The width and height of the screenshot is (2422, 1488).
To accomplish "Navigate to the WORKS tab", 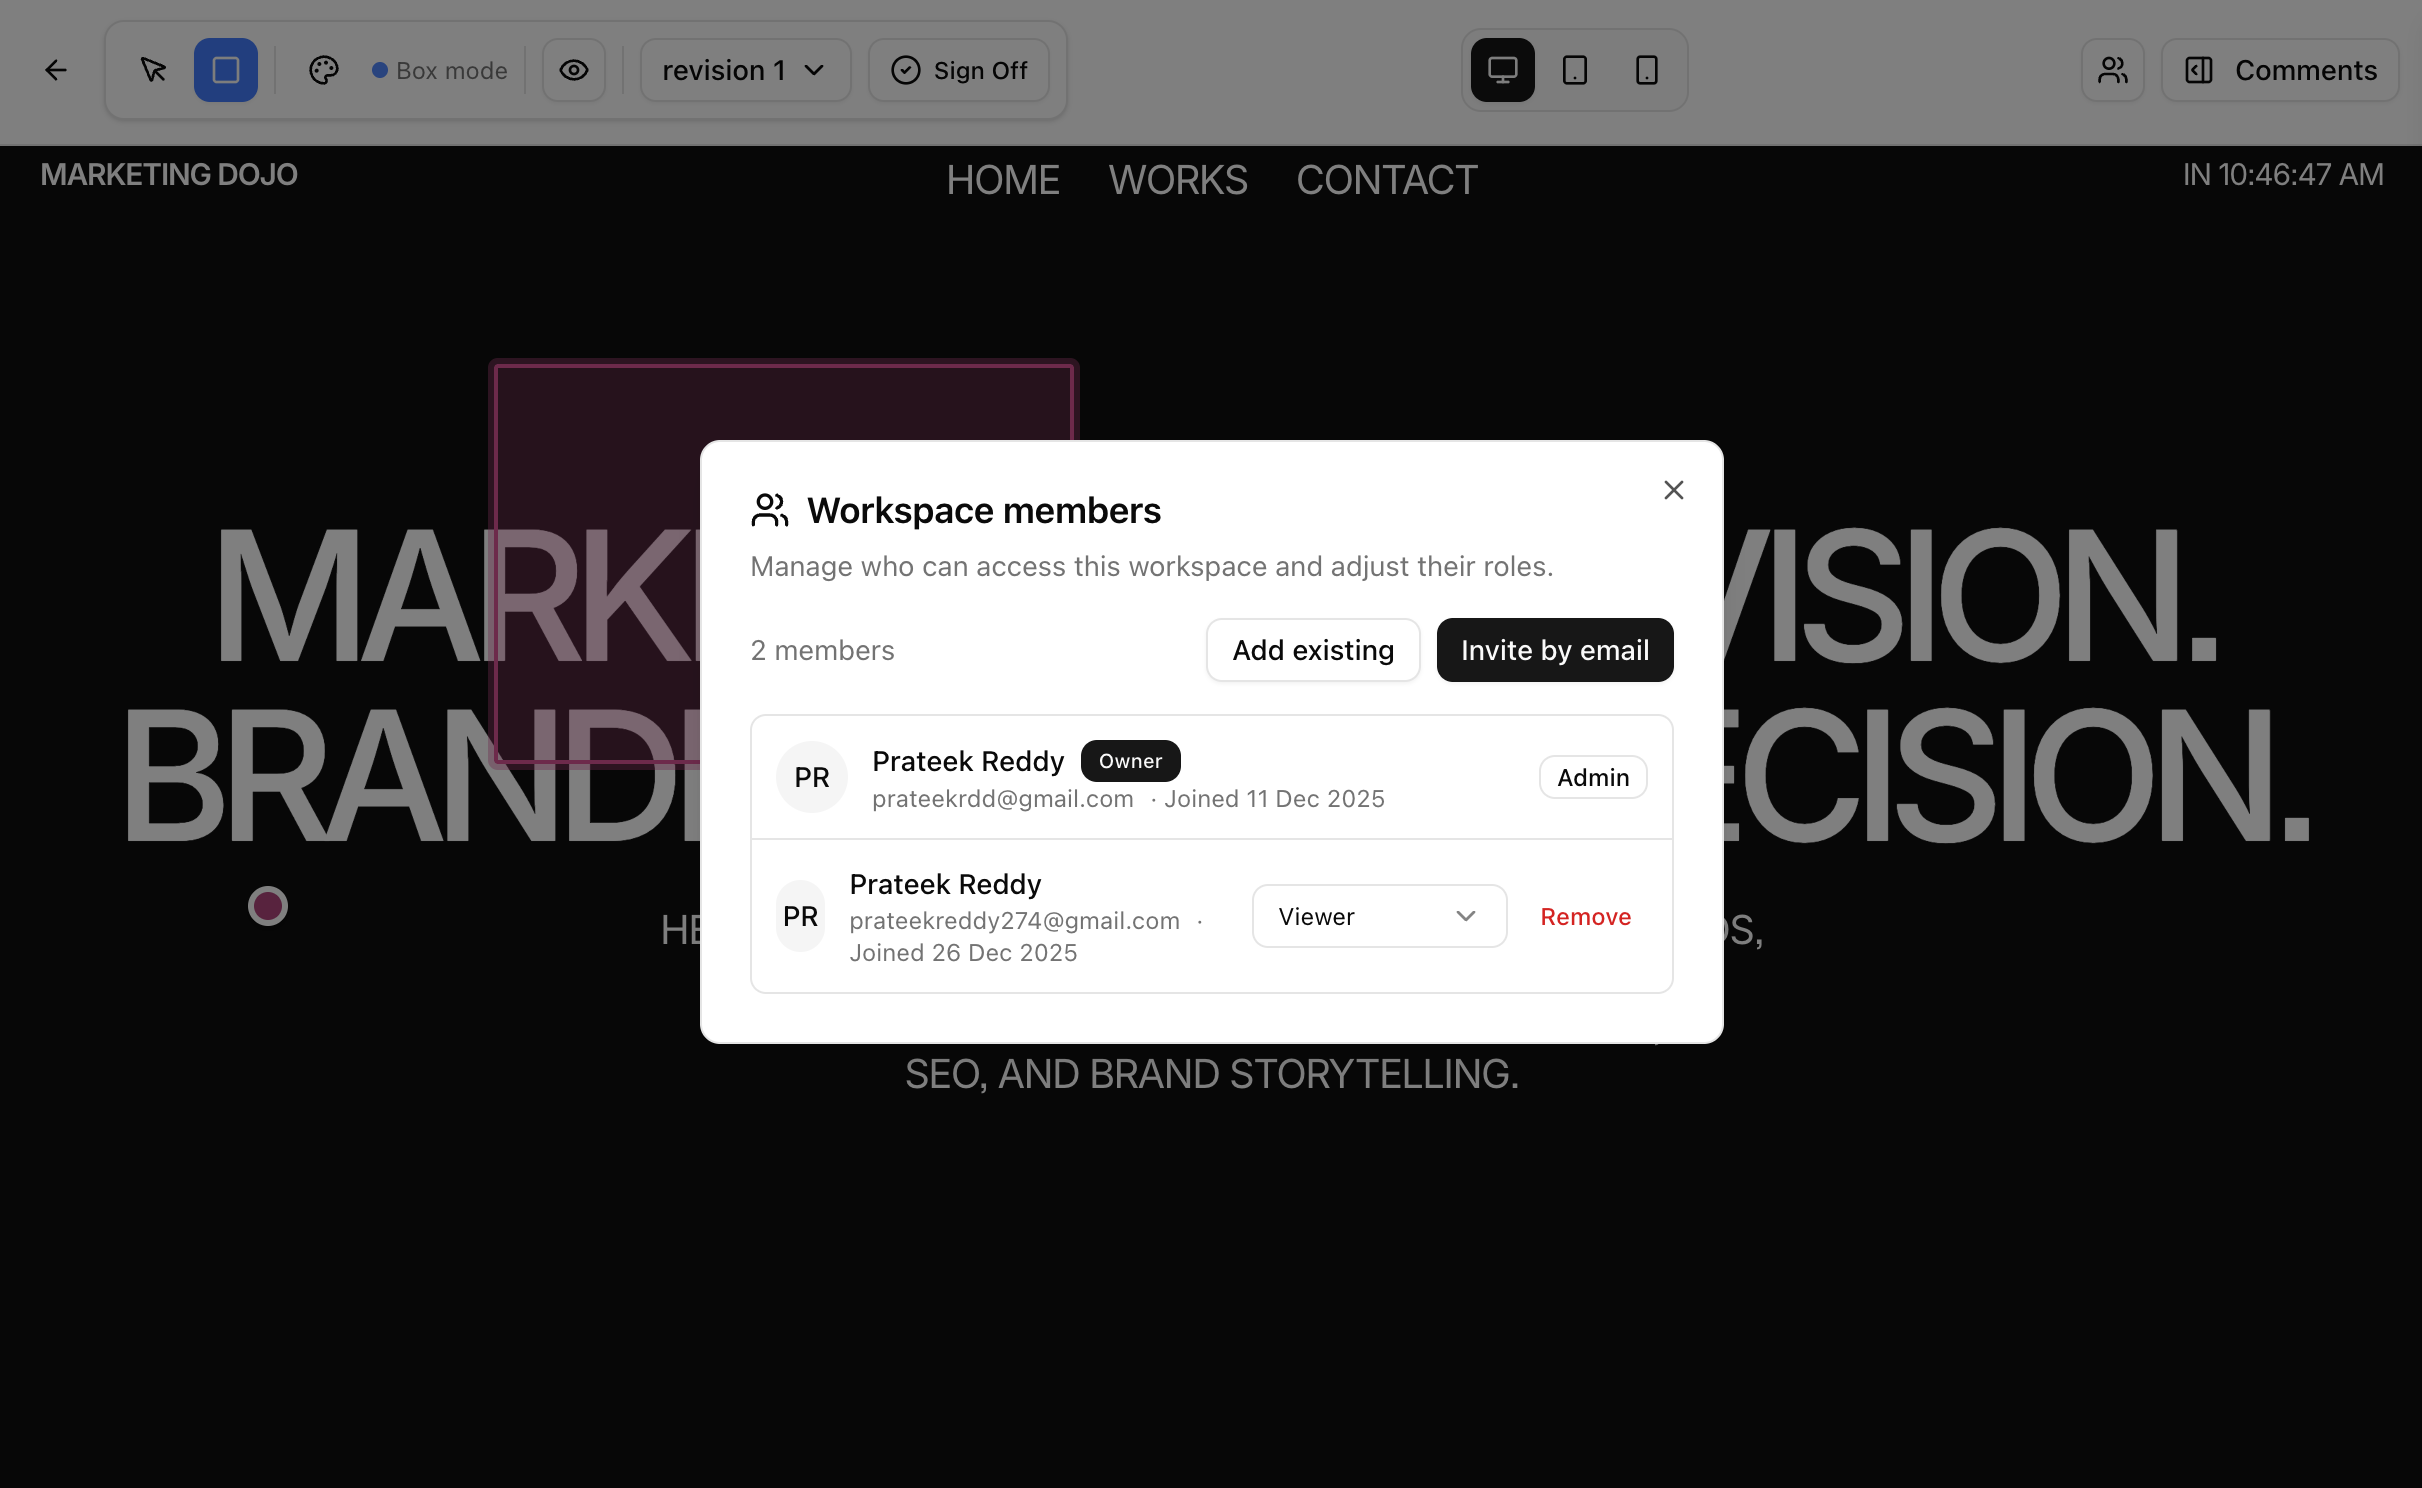I will click(1177, 180).
